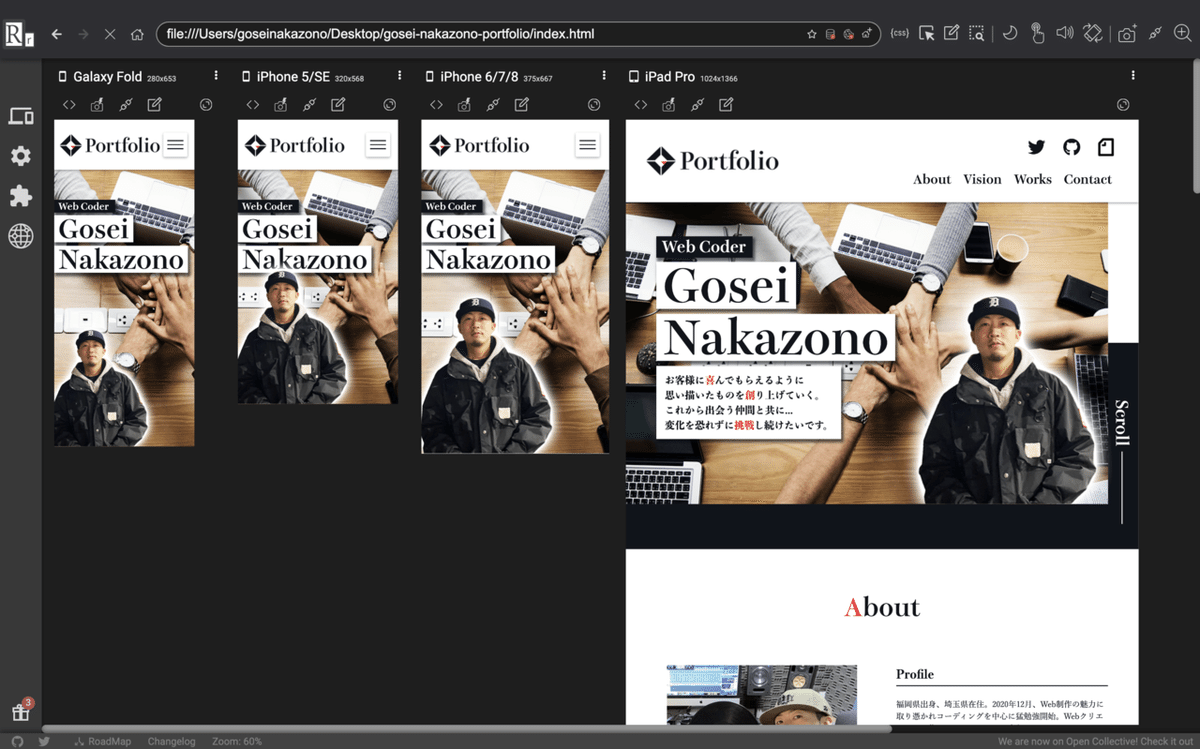
Task: Click RoadMap link in status bar
Action: (x=102, y=741)
